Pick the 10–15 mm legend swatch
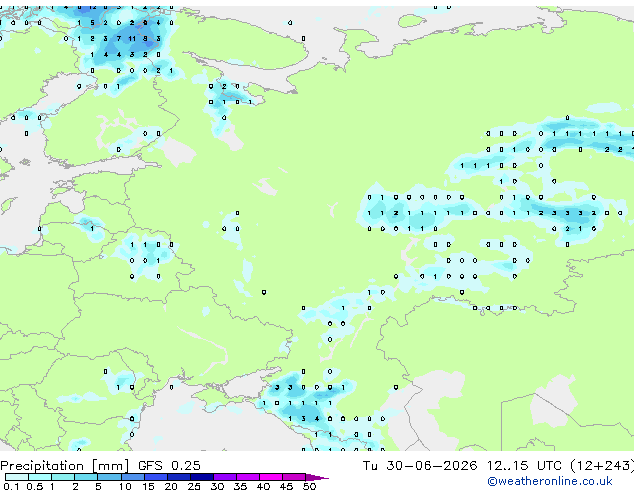The height and width of the screenshot is (490, 634). pos(132,477)
